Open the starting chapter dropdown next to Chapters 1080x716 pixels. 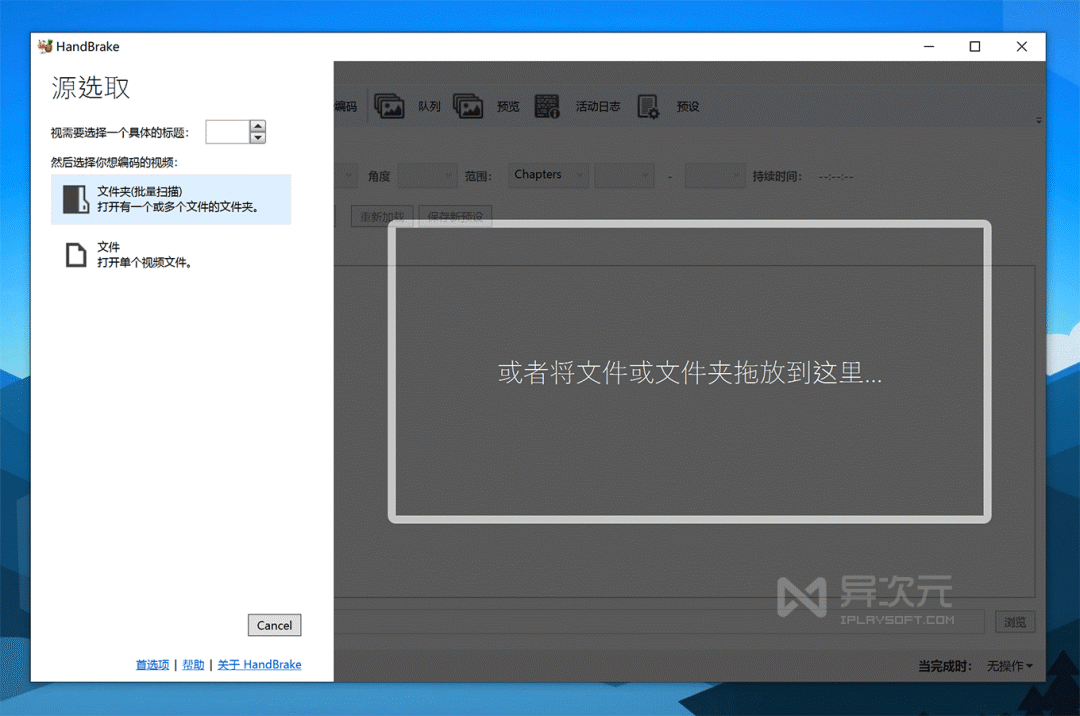pyautogui.click(x=624, y=174)
